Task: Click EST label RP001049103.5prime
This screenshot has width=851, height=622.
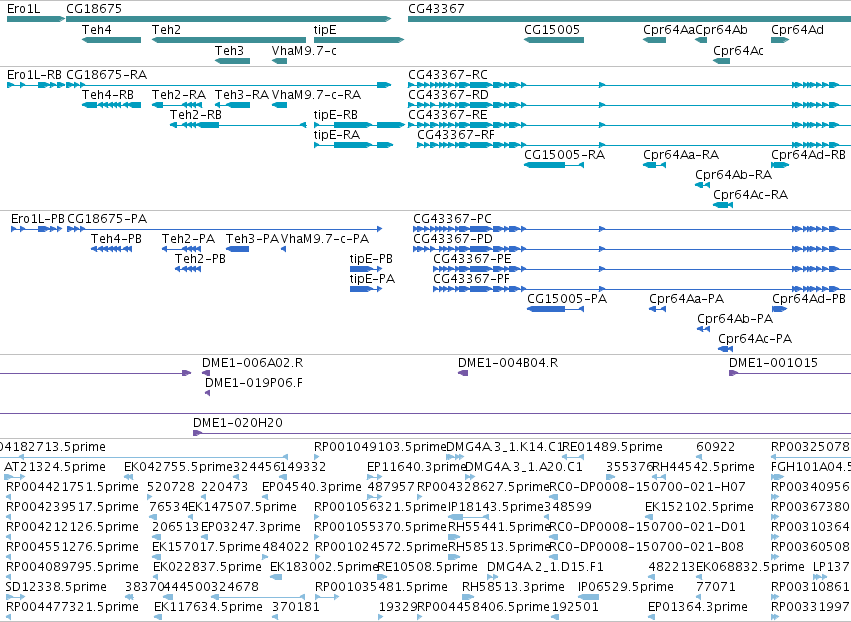Action: [x=380, y=447]
